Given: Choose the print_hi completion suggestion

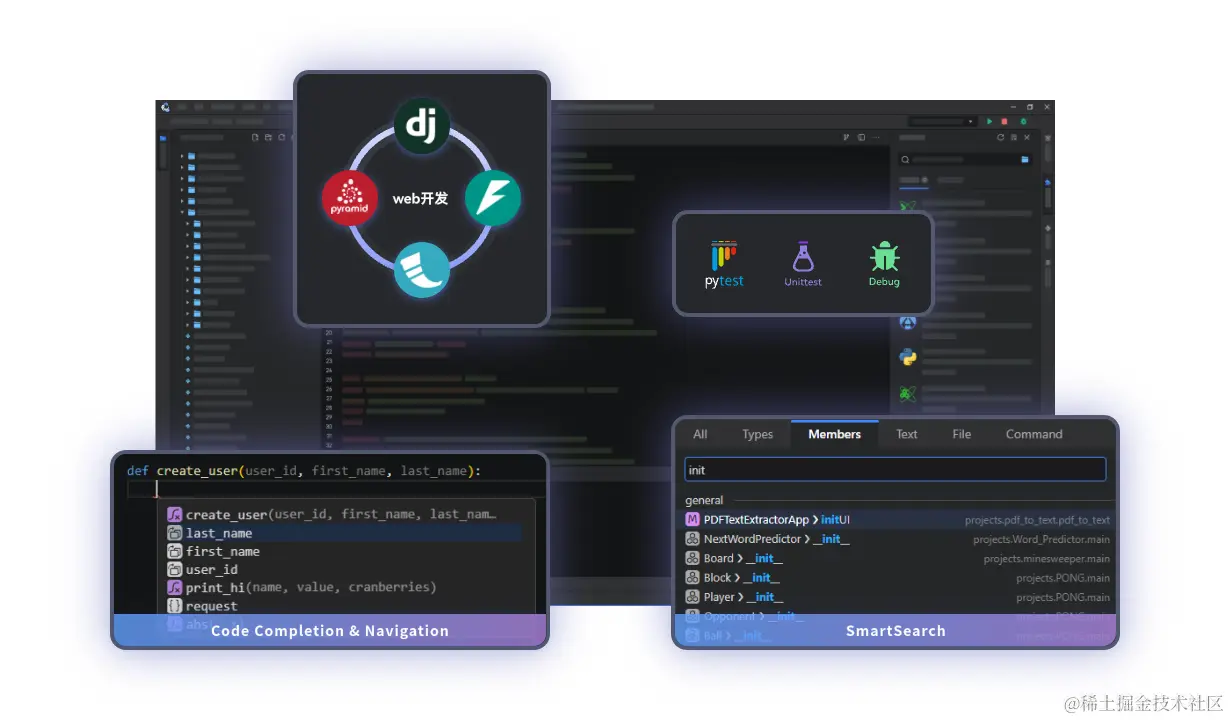Looking at the screenshot, I should (344, 587).
